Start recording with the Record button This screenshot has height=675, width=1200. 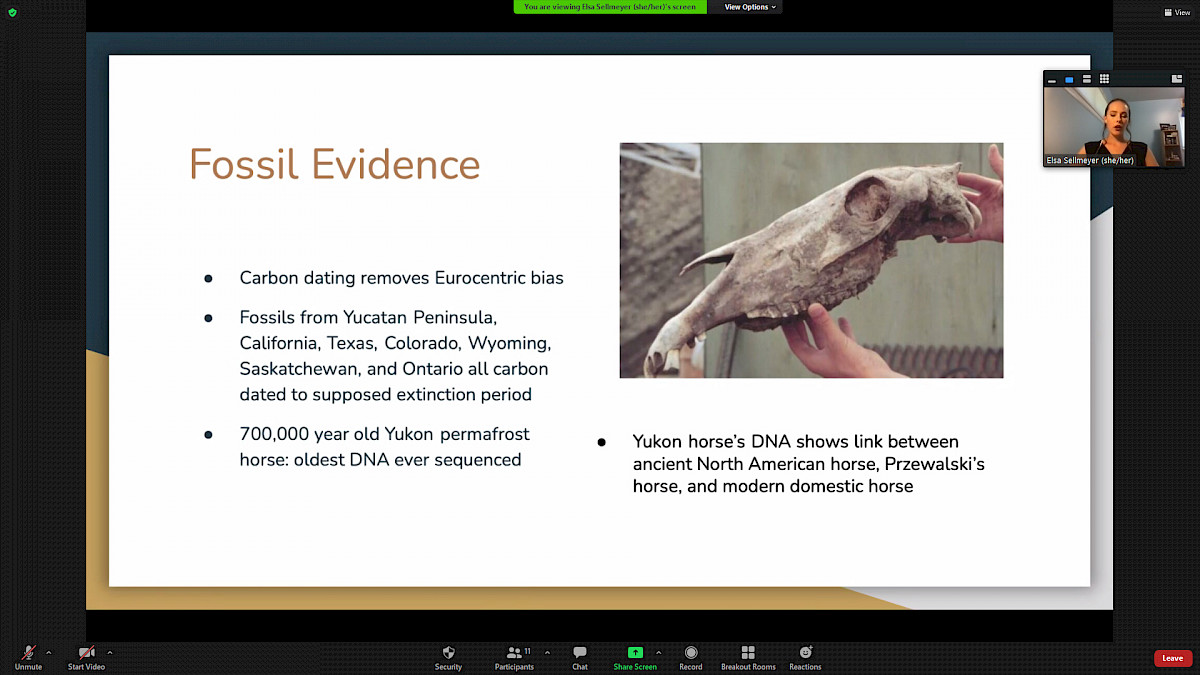(x=690, y=657)
